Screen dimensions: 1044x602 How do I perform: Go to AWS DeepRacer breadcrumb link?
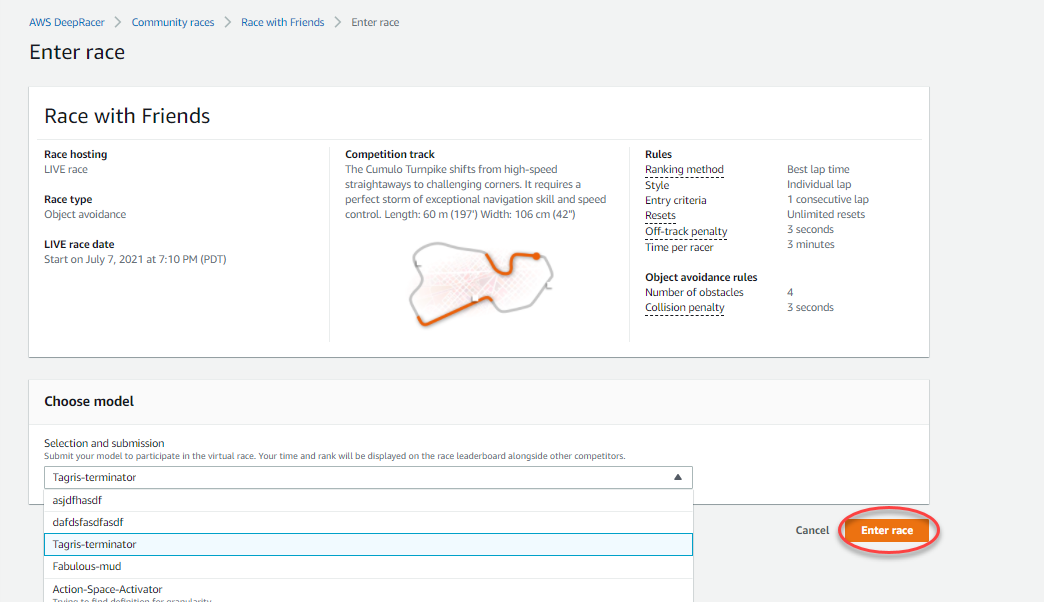click(x=69, y=22)
